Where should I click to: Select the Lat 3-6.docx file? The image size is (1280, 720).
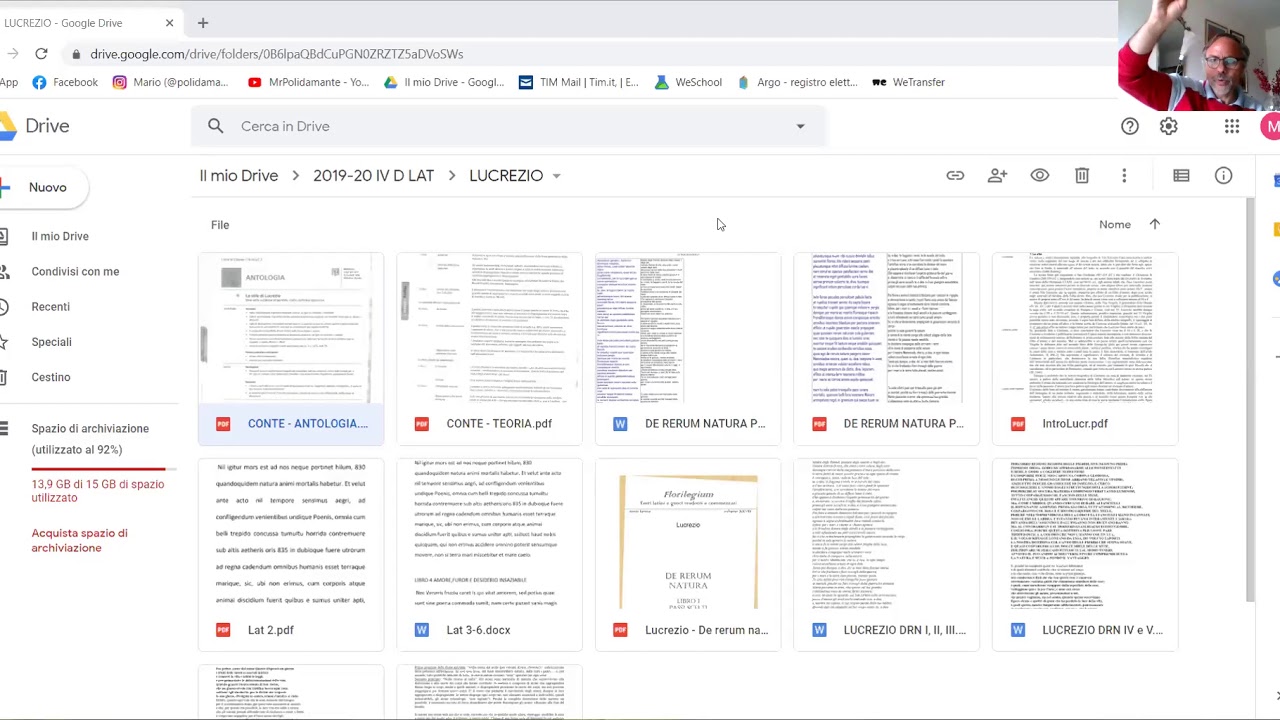click(x=489, y=555)
